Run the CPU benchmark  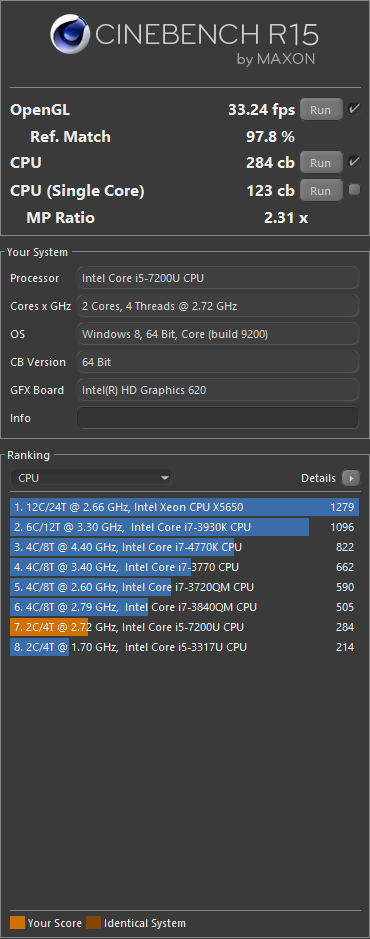tap(321, 162)
